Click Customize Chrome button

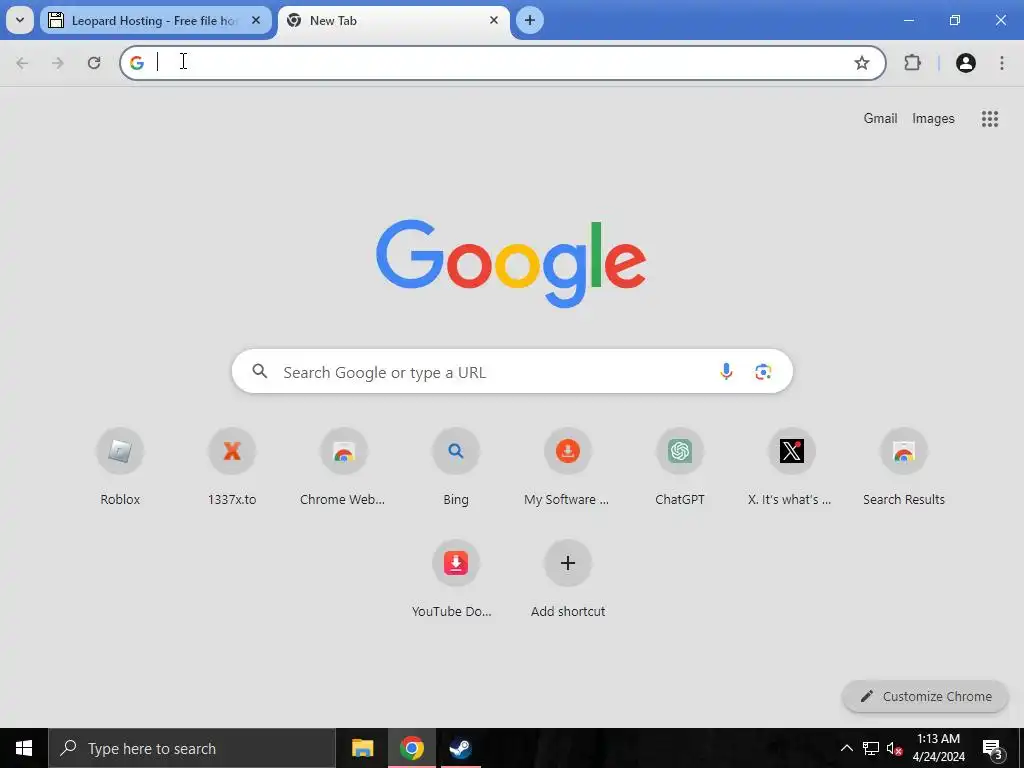tap(925, 696)
